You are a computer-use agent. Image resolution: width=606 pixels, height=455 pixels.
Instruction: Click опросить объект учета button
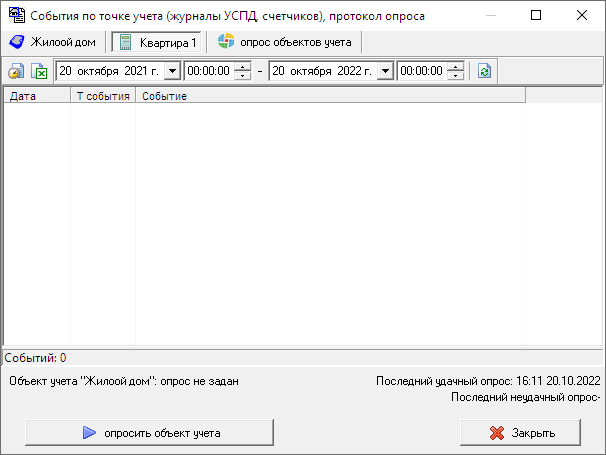pos(150,433)
